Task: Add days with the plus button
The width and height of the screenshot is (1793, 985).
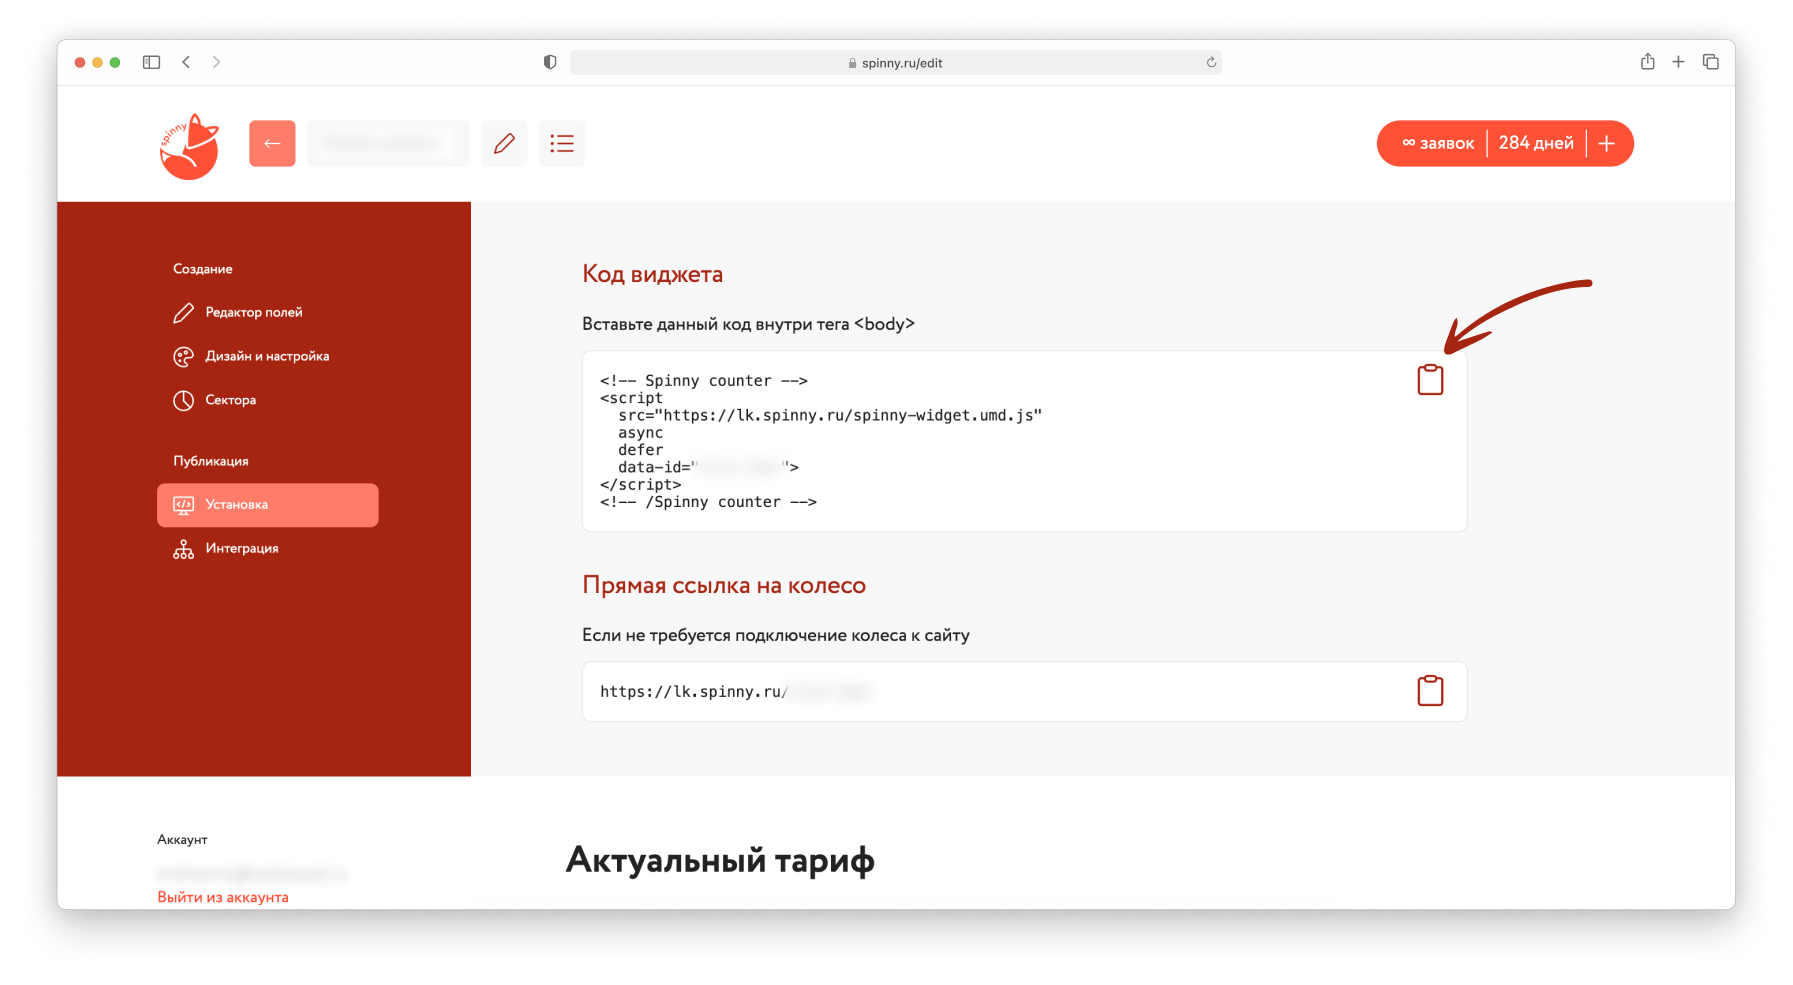Action: [1607, 143]
